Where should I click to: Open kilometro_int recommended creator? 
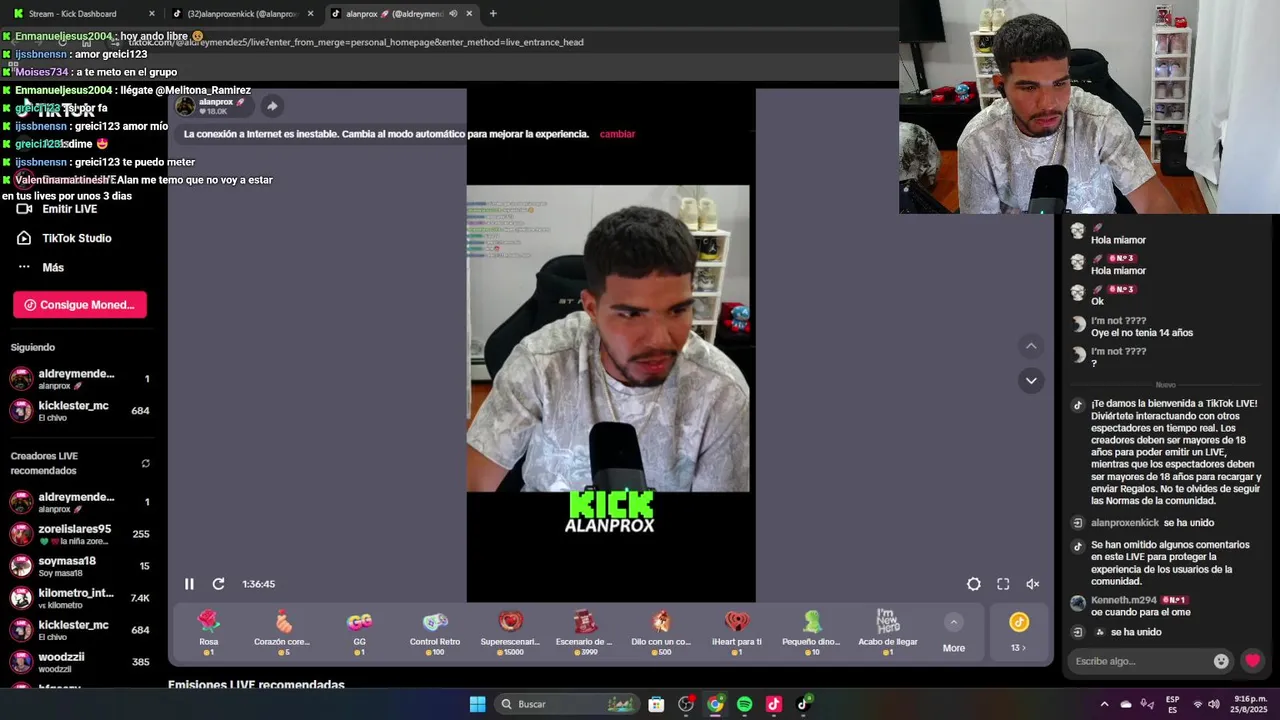pos(80,598)
